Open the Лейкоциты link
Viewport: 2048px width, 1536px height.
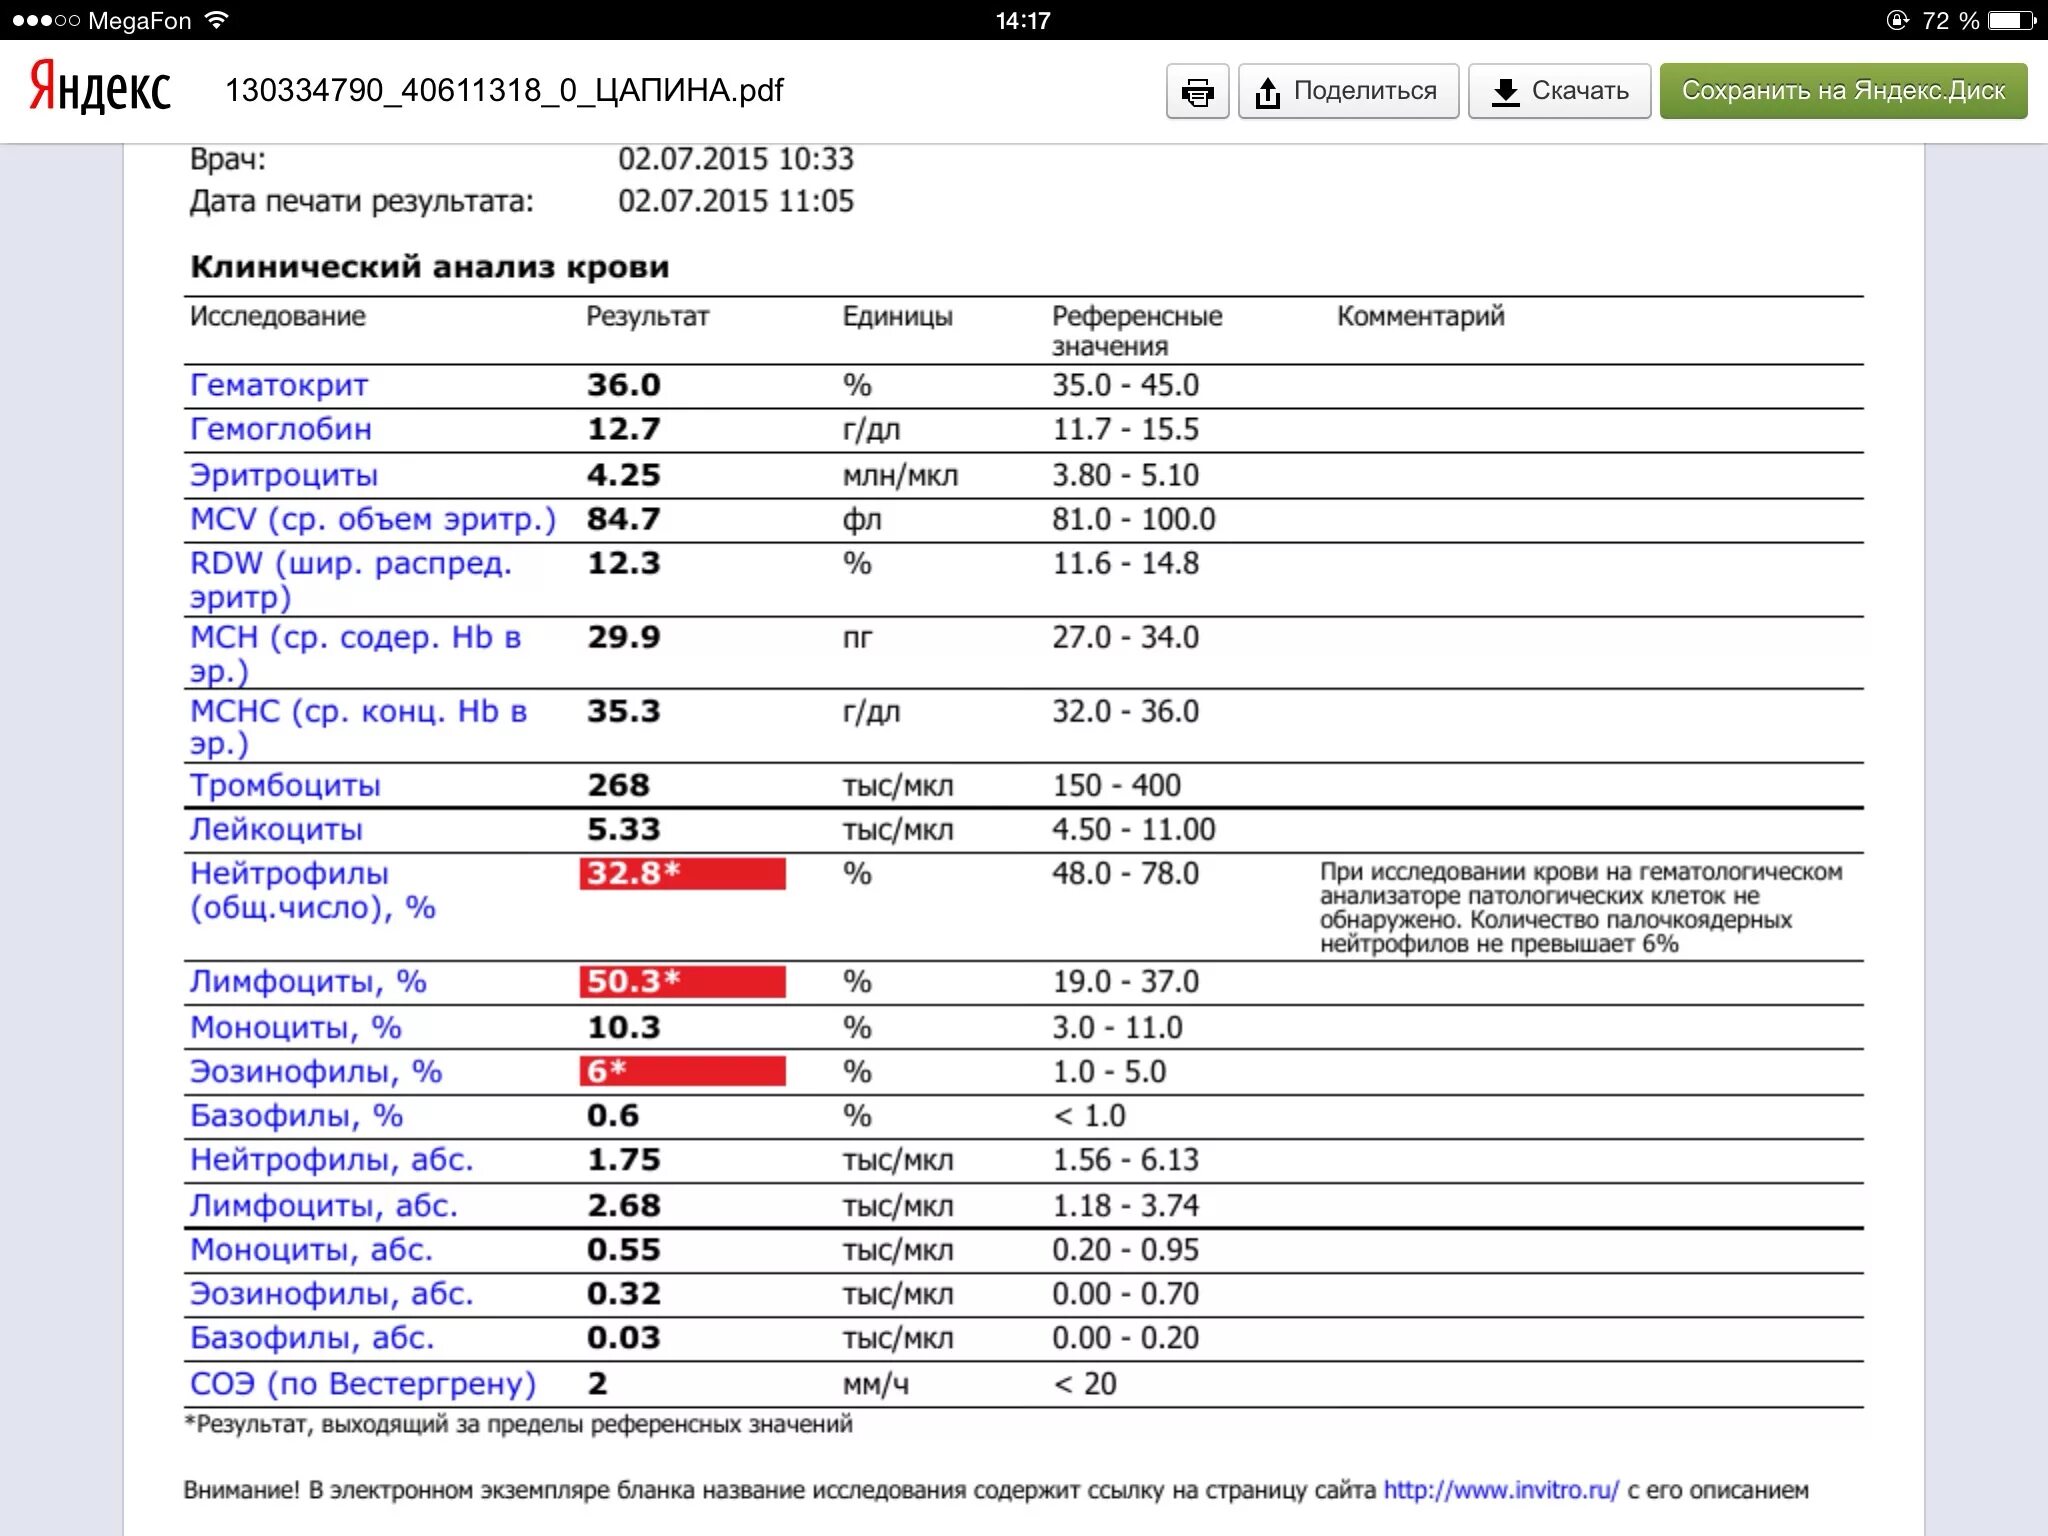click(x=276, y=829)
